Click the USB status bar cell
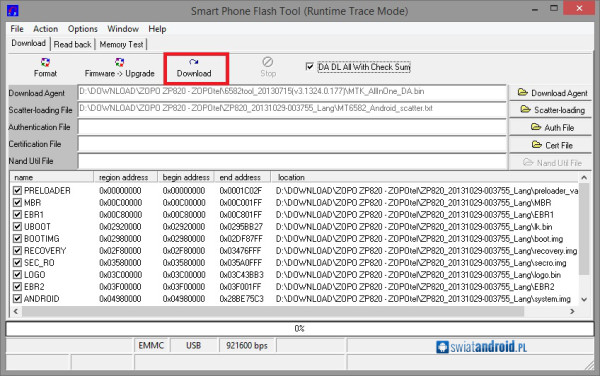Image resolution: width=600 pixels, height=376 pixels. 194,345
